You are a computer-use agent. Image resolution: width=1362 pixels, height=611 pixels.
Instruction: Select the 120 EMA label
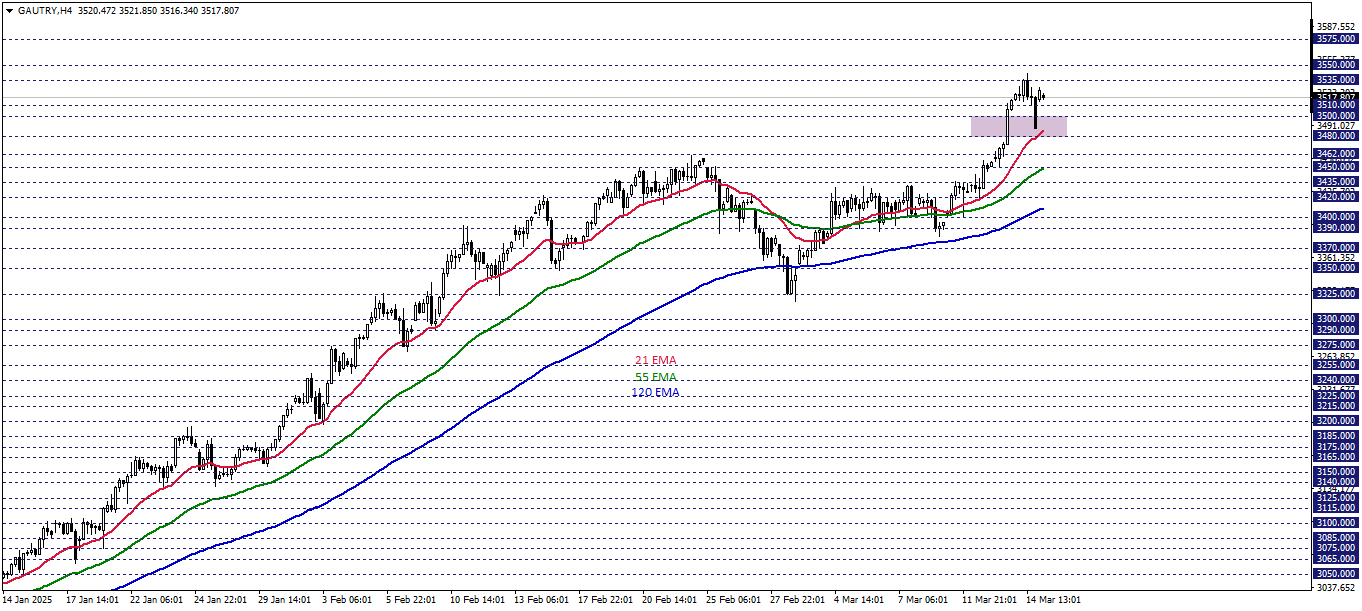click(655, 393)
